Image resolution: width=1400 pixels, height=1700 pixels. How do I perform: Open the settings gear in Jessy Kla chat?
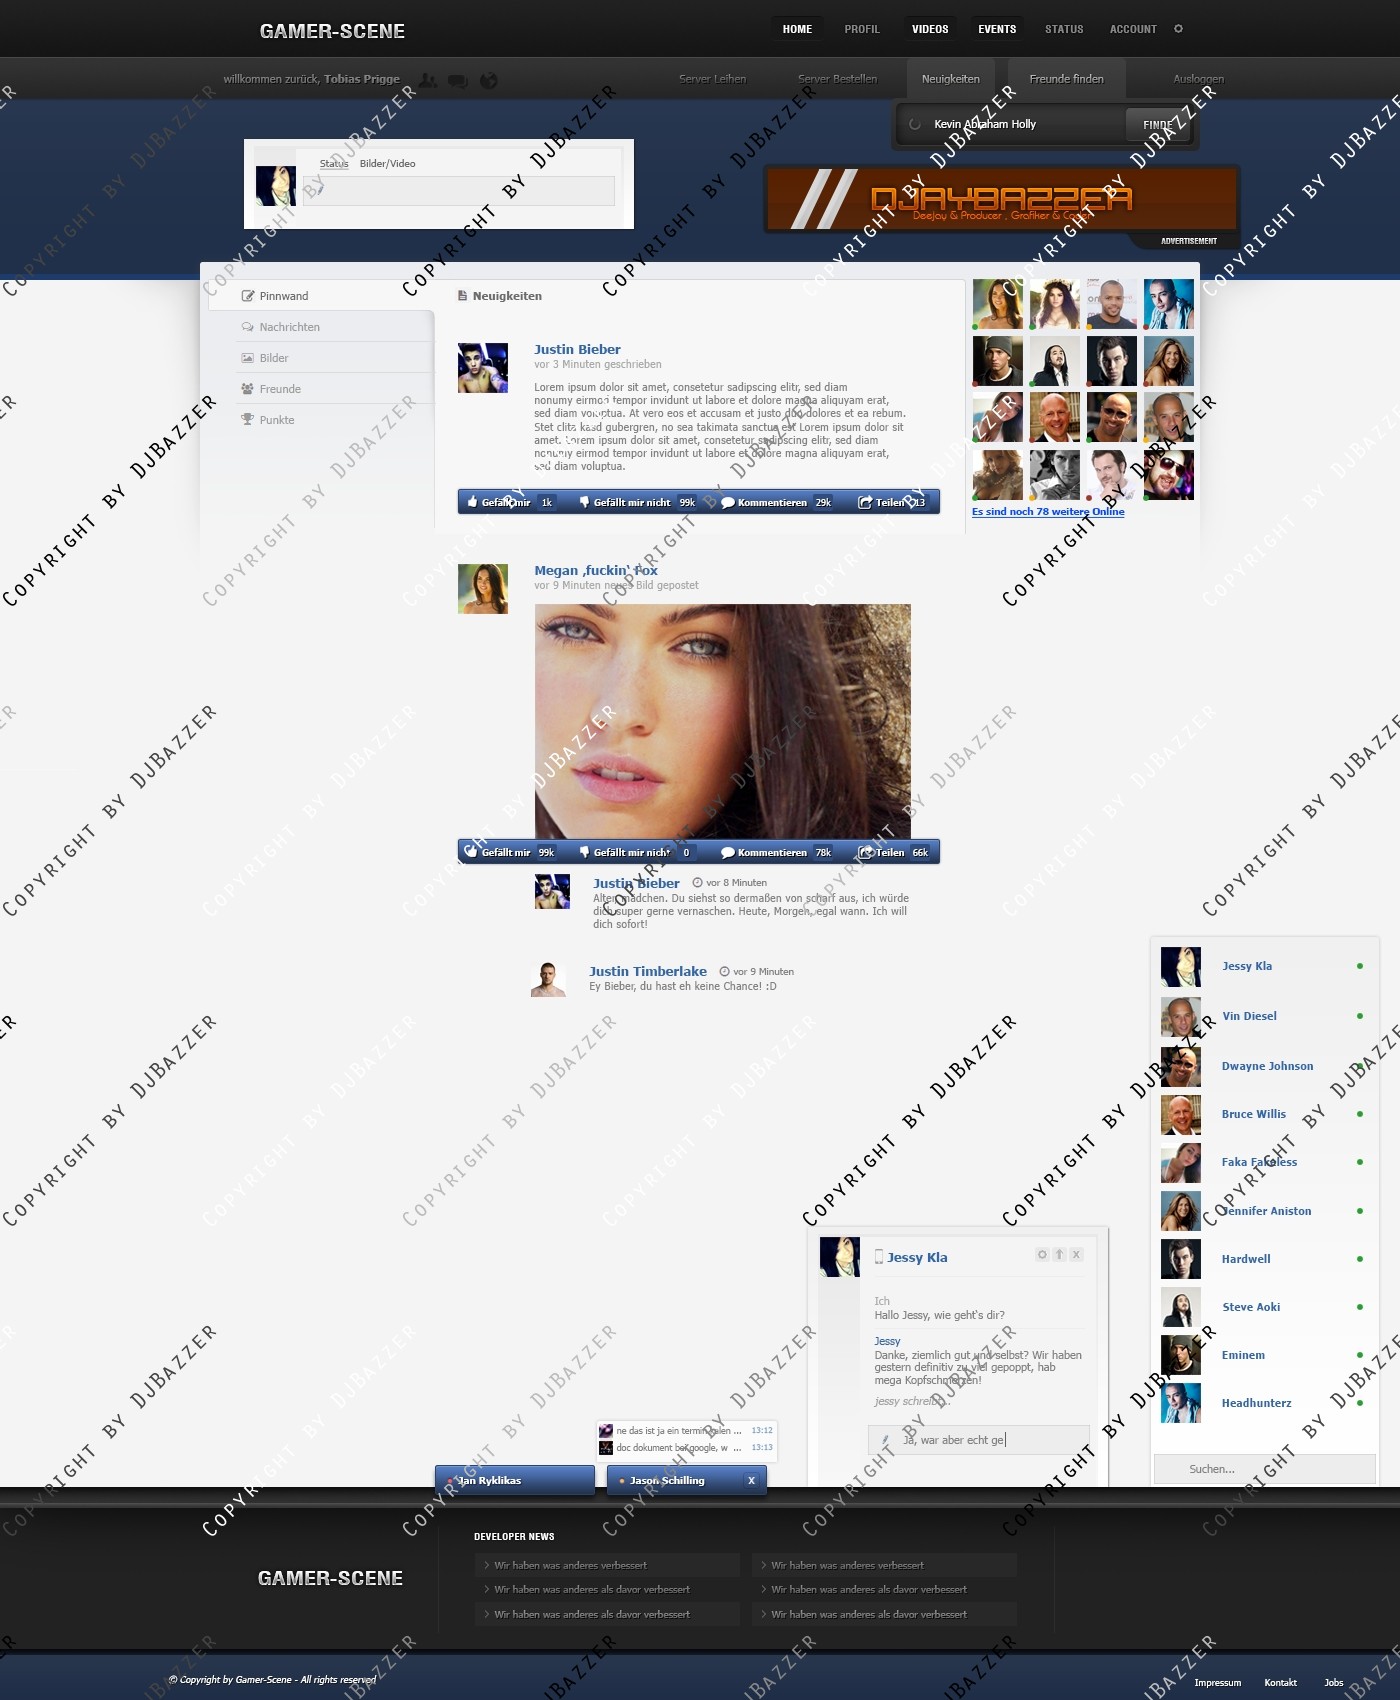click(1042, 1254)
